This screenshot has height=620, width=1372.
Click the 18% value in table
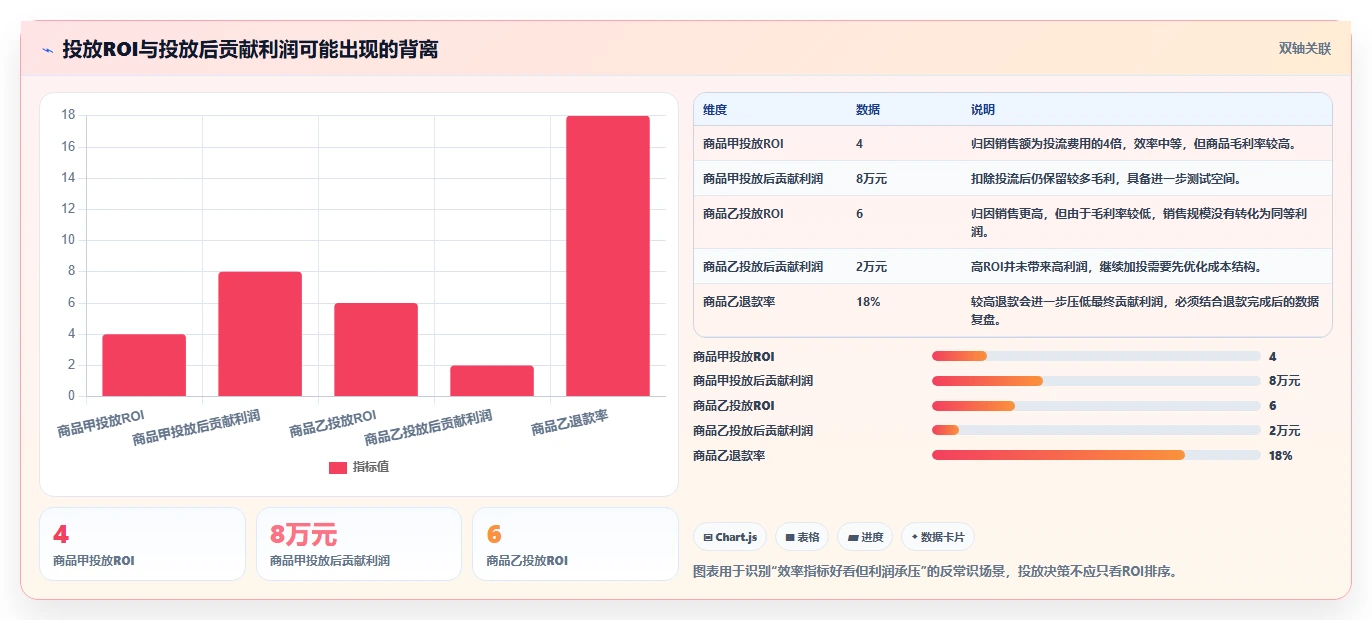868,302
